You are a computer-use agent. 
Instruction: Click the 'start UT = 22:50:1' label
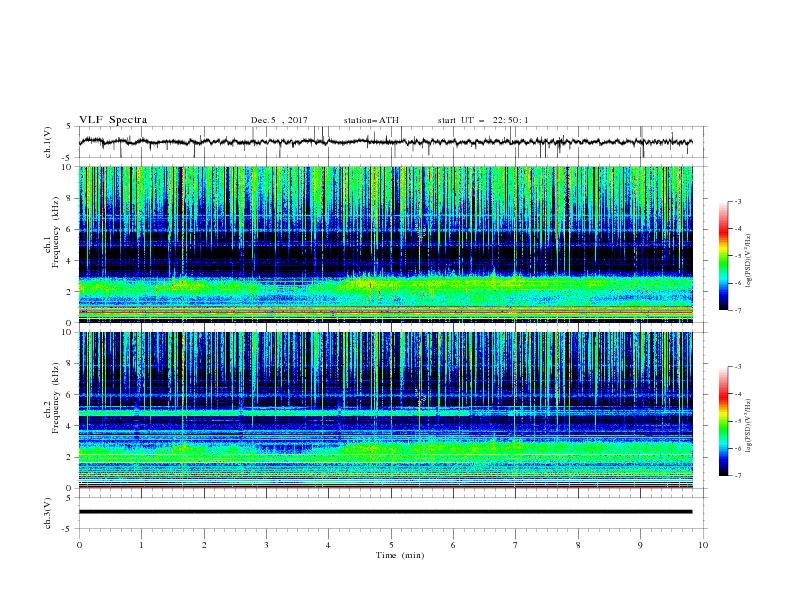(483, 120)
